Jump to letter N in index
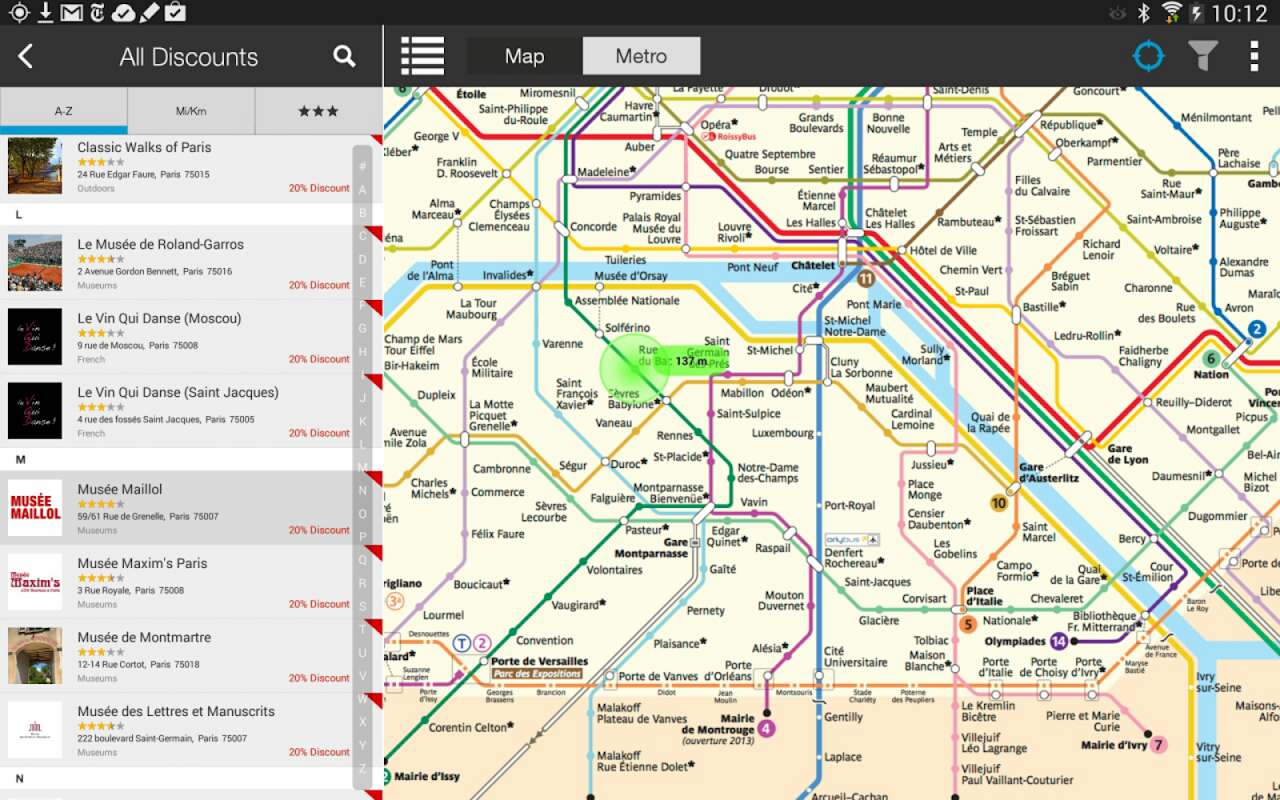The height and width of the screenshot is (800, 1280). [x=362, y=491]
